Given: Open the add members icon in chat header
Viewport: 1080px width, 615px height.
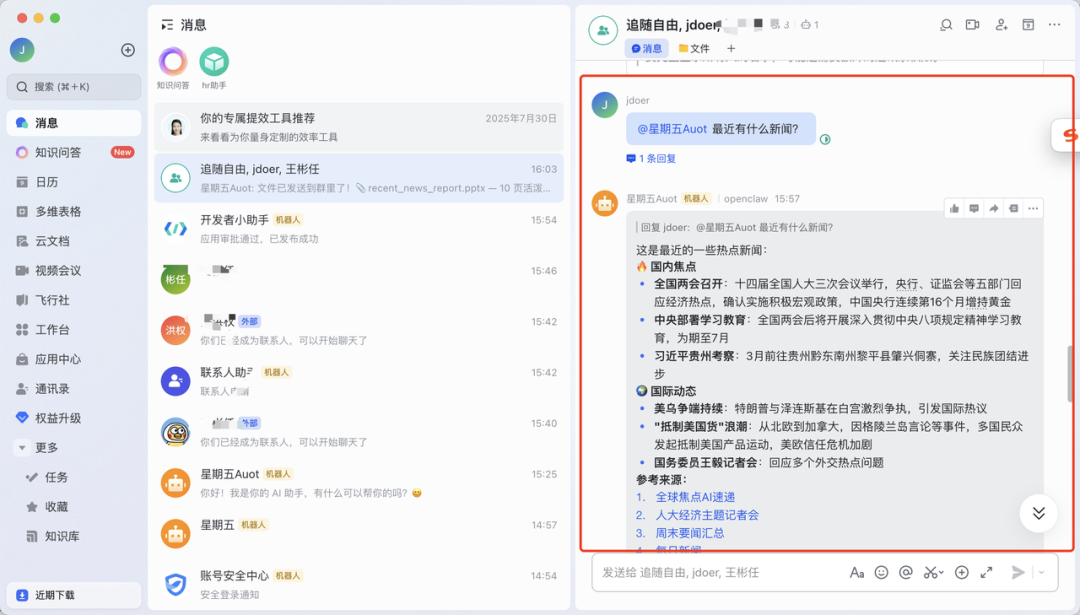Looking at the screenshot, I should [x=1001, y=25].
